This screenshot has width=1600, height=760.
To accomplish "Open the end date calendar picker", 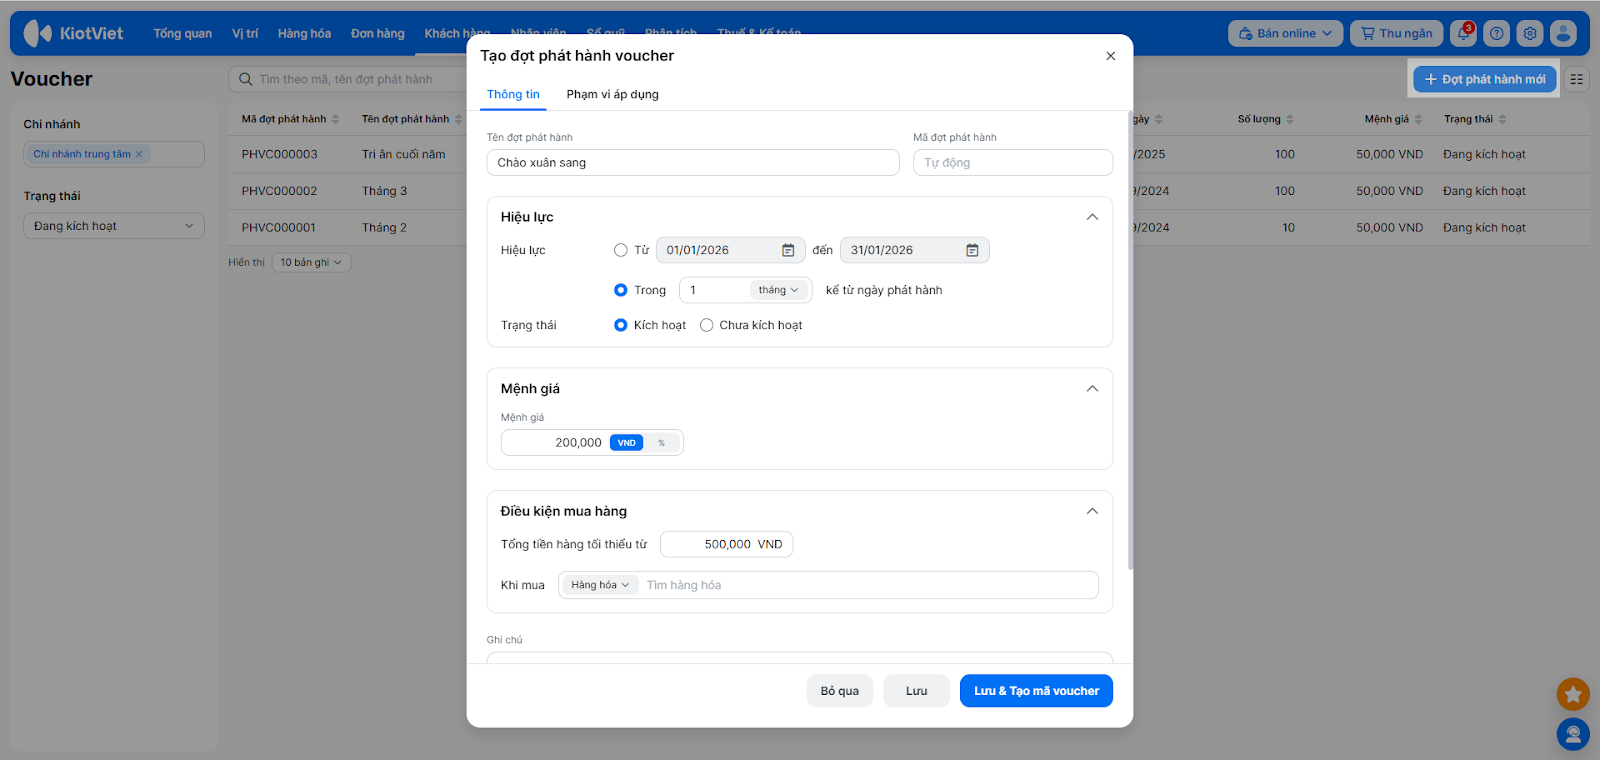I will click(972, 250).
